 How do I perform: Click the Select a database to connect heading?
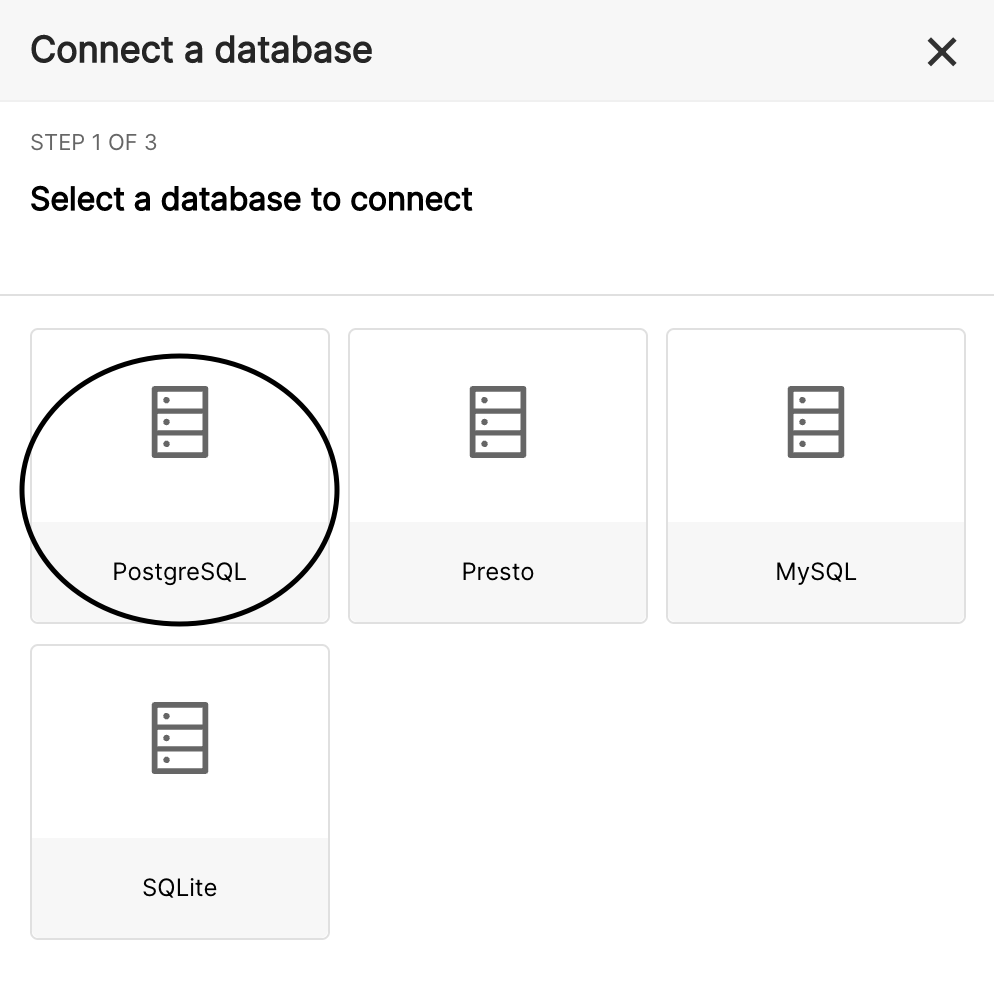[251, 199]
